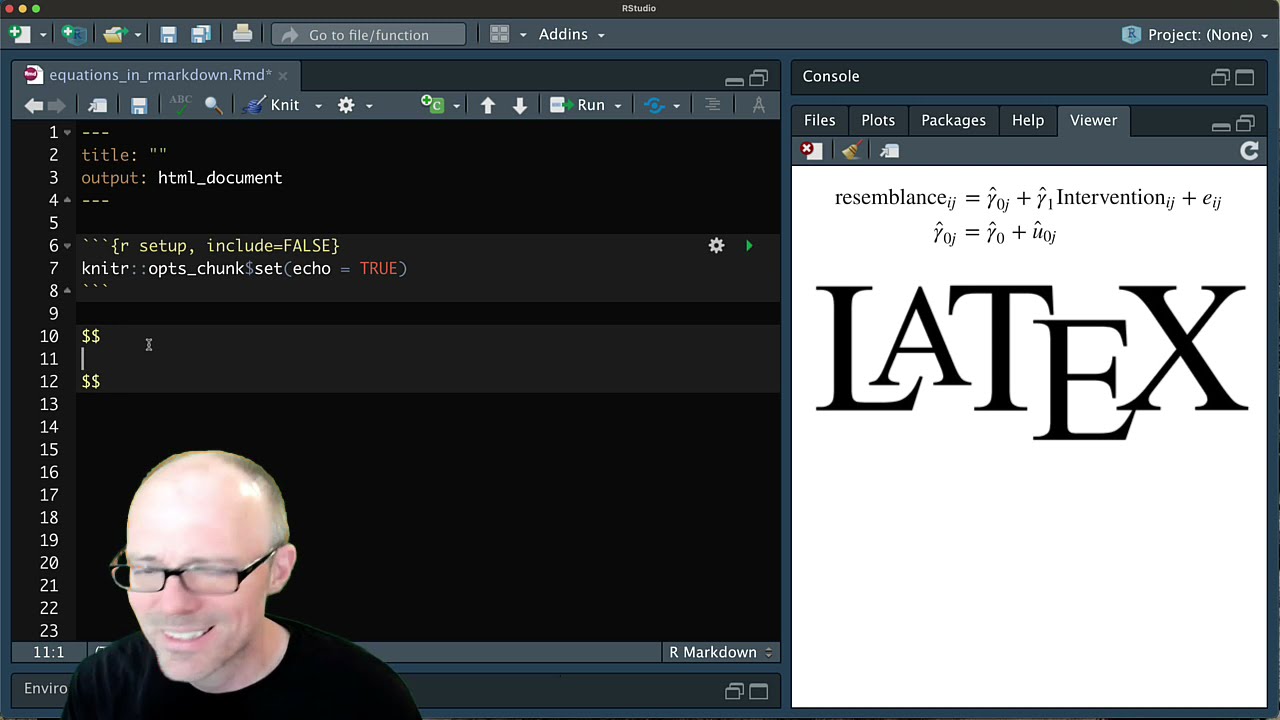
Task: Click the Save All documents icon
Action: 201,34
